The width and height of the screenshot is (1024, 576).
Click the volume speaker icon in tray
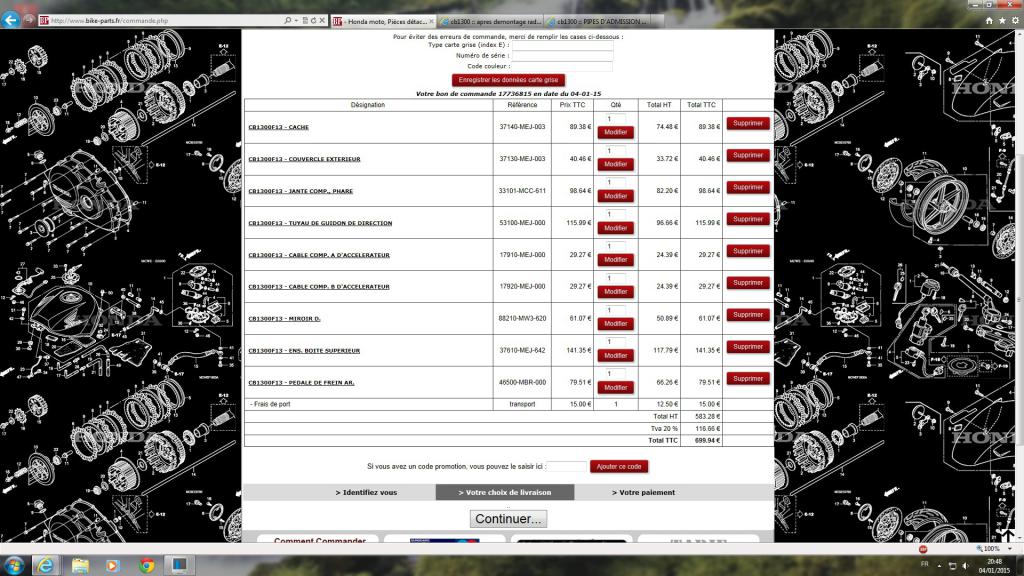point(966,566)
